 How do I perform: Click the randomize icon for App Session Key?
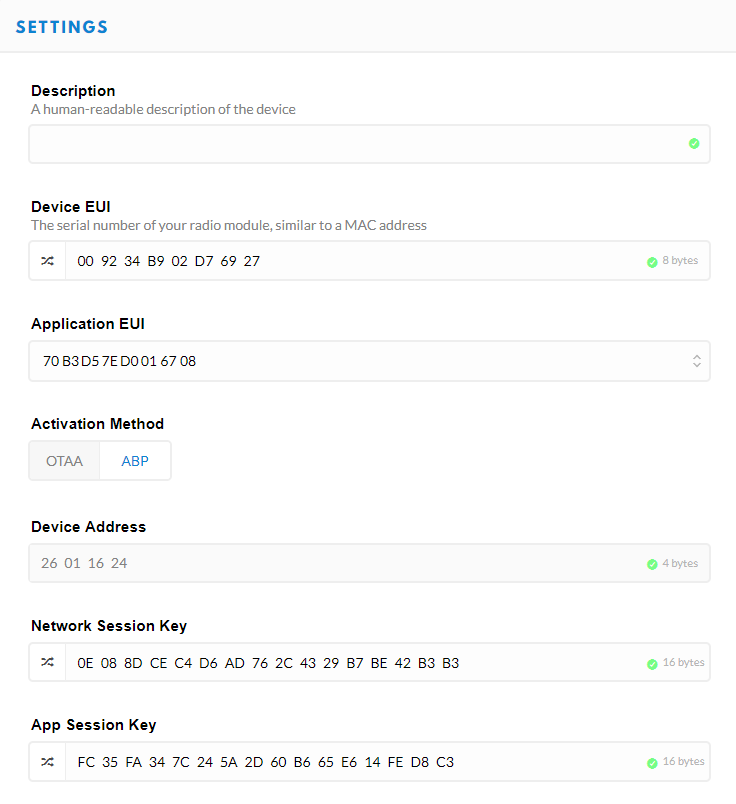(48, 761)
